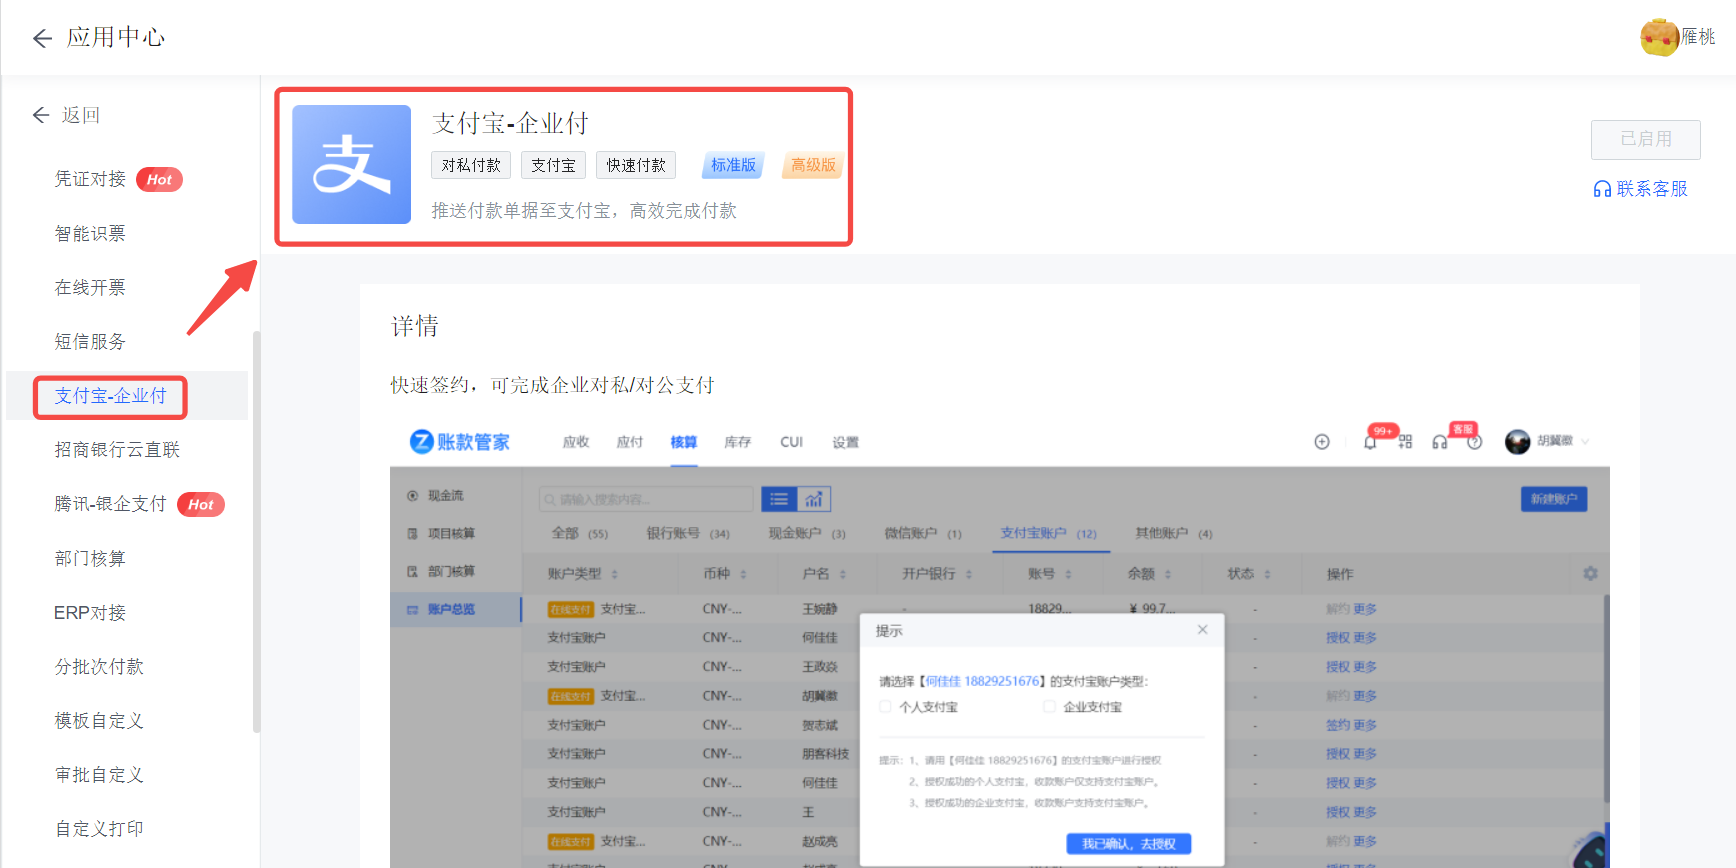Image resolution: width=1736 pixels, height=868 pixels.
Task: Switch to 库存 tab in preview
Action: 738,442
